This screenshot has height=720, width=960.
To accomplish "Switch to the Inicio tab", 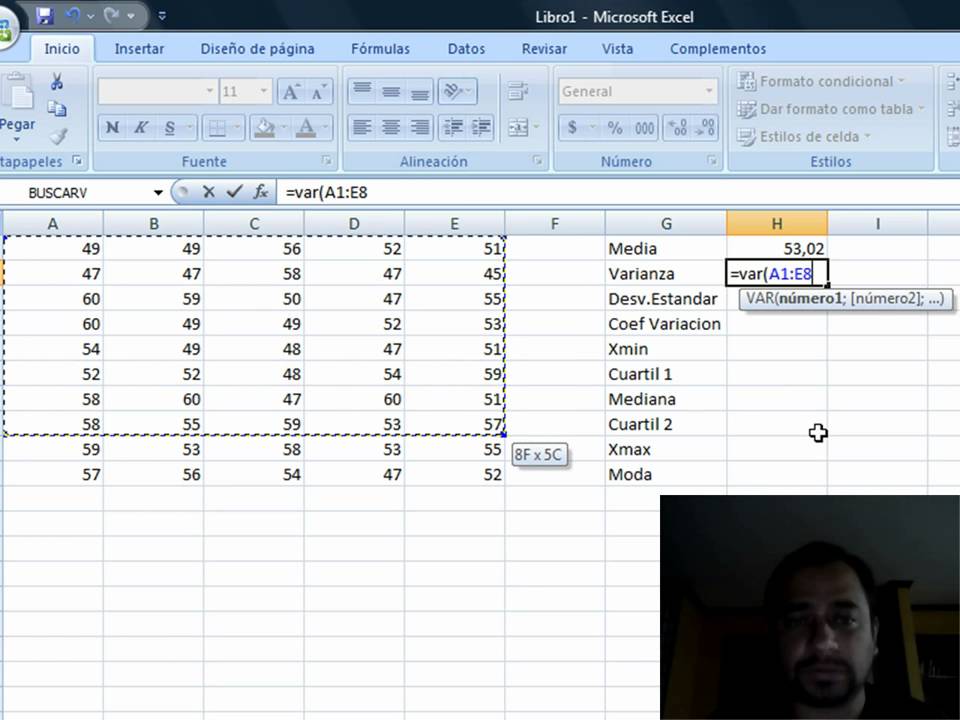I will [x=62, y=48].
